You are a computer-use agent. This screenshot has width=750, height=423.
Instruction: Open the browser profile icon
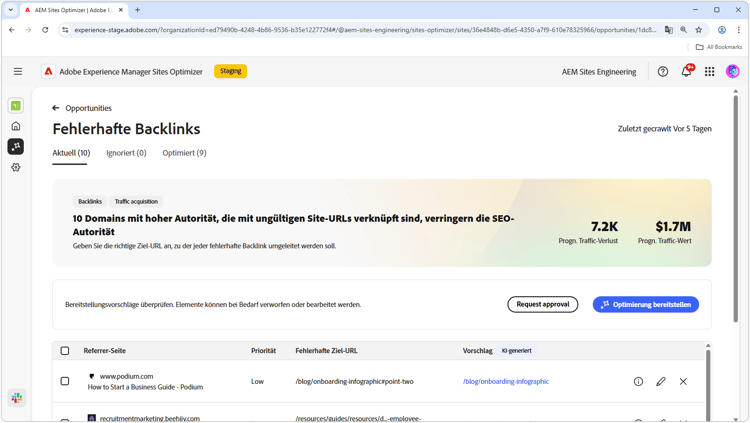click(x=722, y=30)
